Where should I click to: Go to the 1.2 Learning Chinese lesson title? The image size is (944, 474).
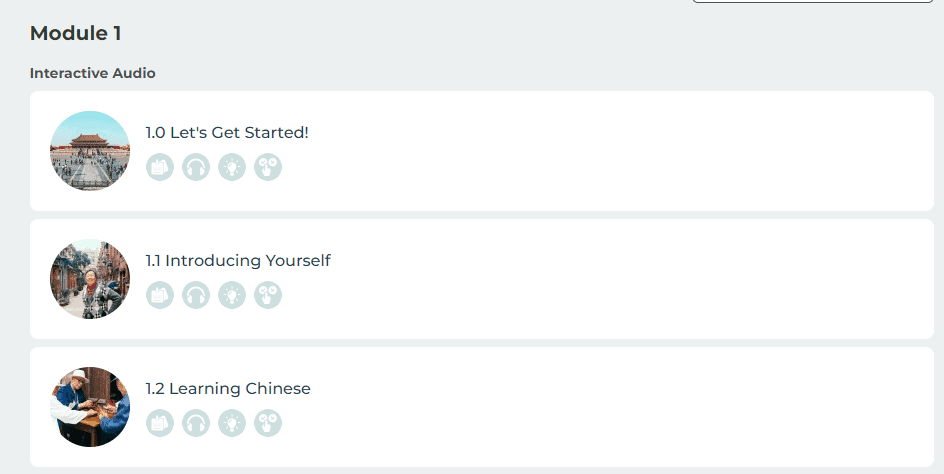[228, 389]
